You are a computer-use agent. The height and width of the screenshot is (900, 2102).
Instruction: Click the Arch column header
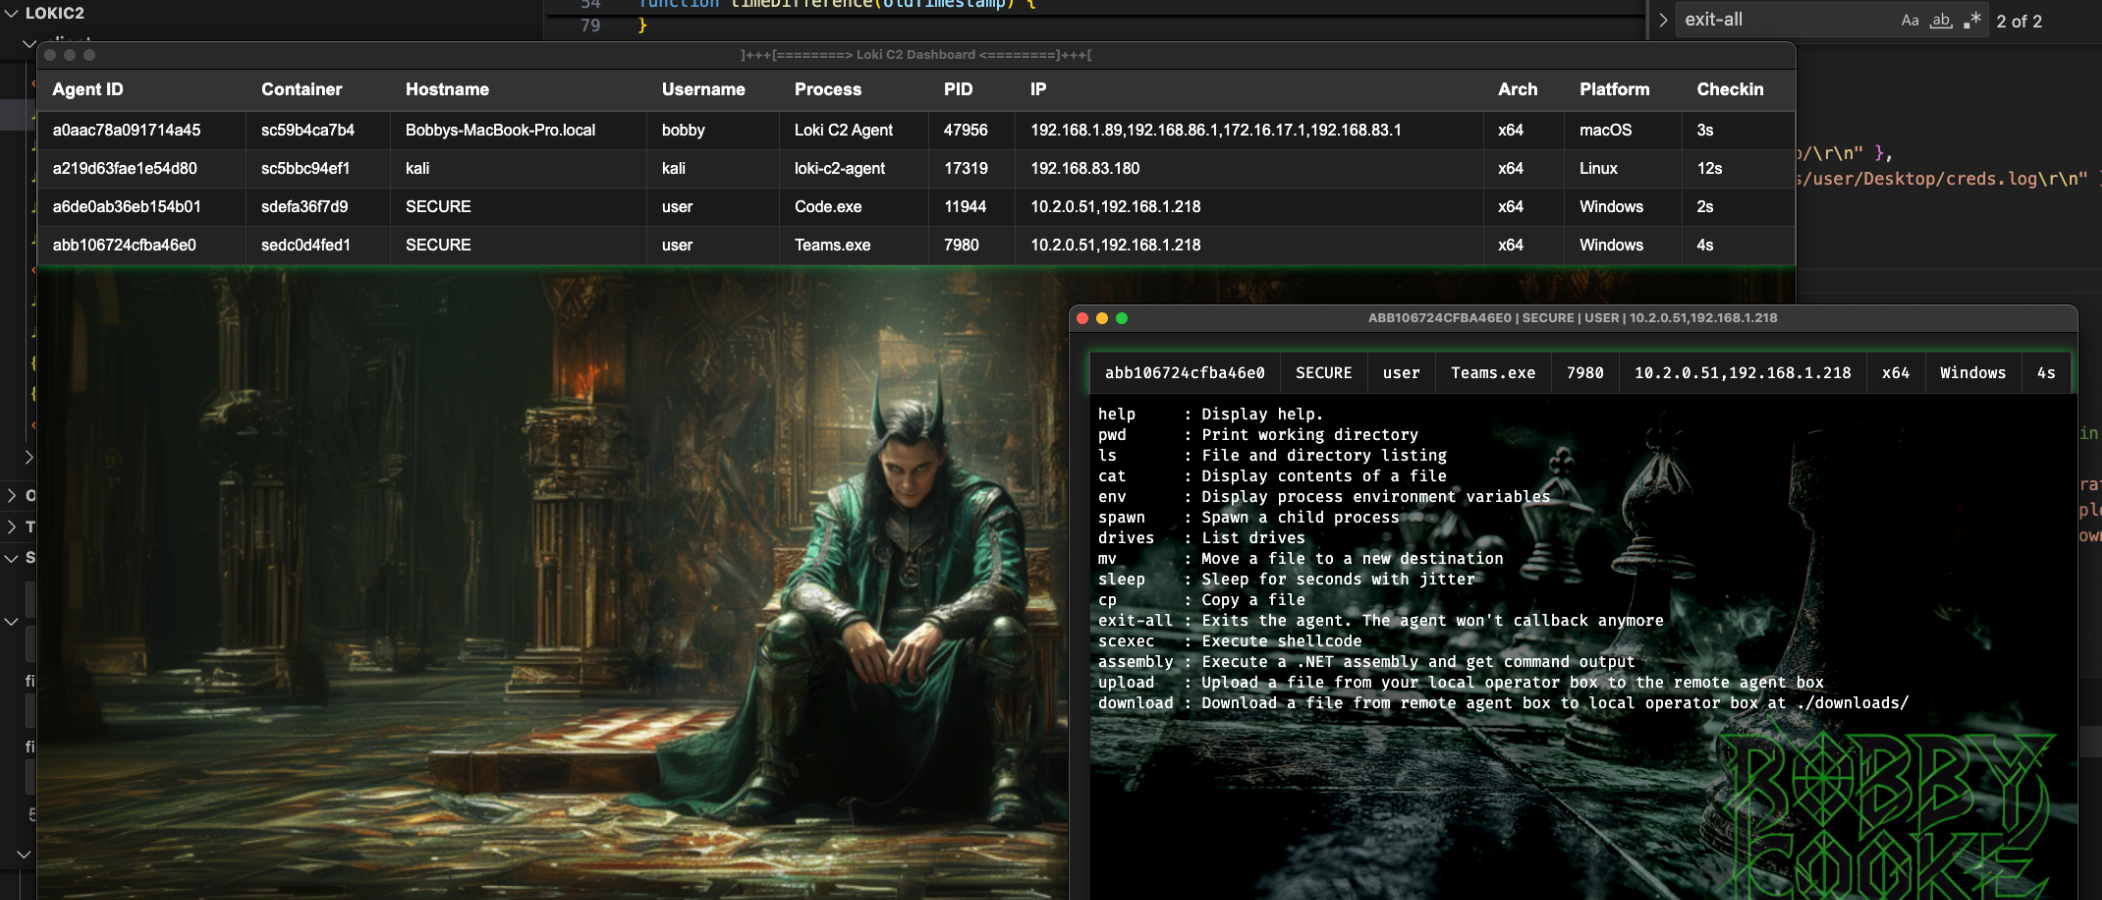coord(1517,89)
